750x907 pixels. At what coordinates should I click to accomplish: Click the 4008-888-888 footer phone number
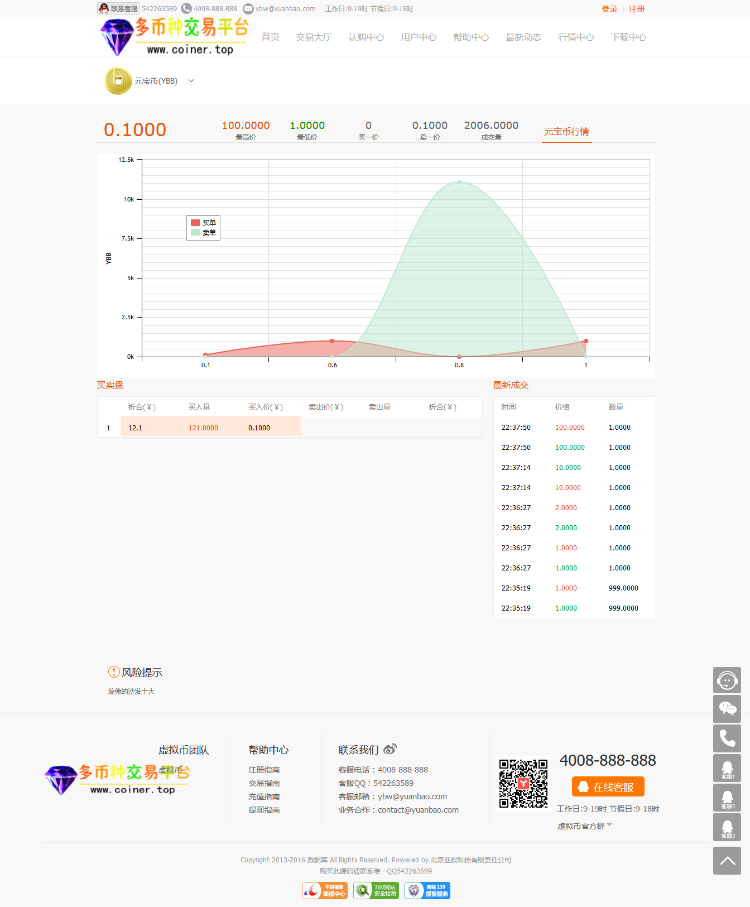pyautogui.click(x=608, y=761)
